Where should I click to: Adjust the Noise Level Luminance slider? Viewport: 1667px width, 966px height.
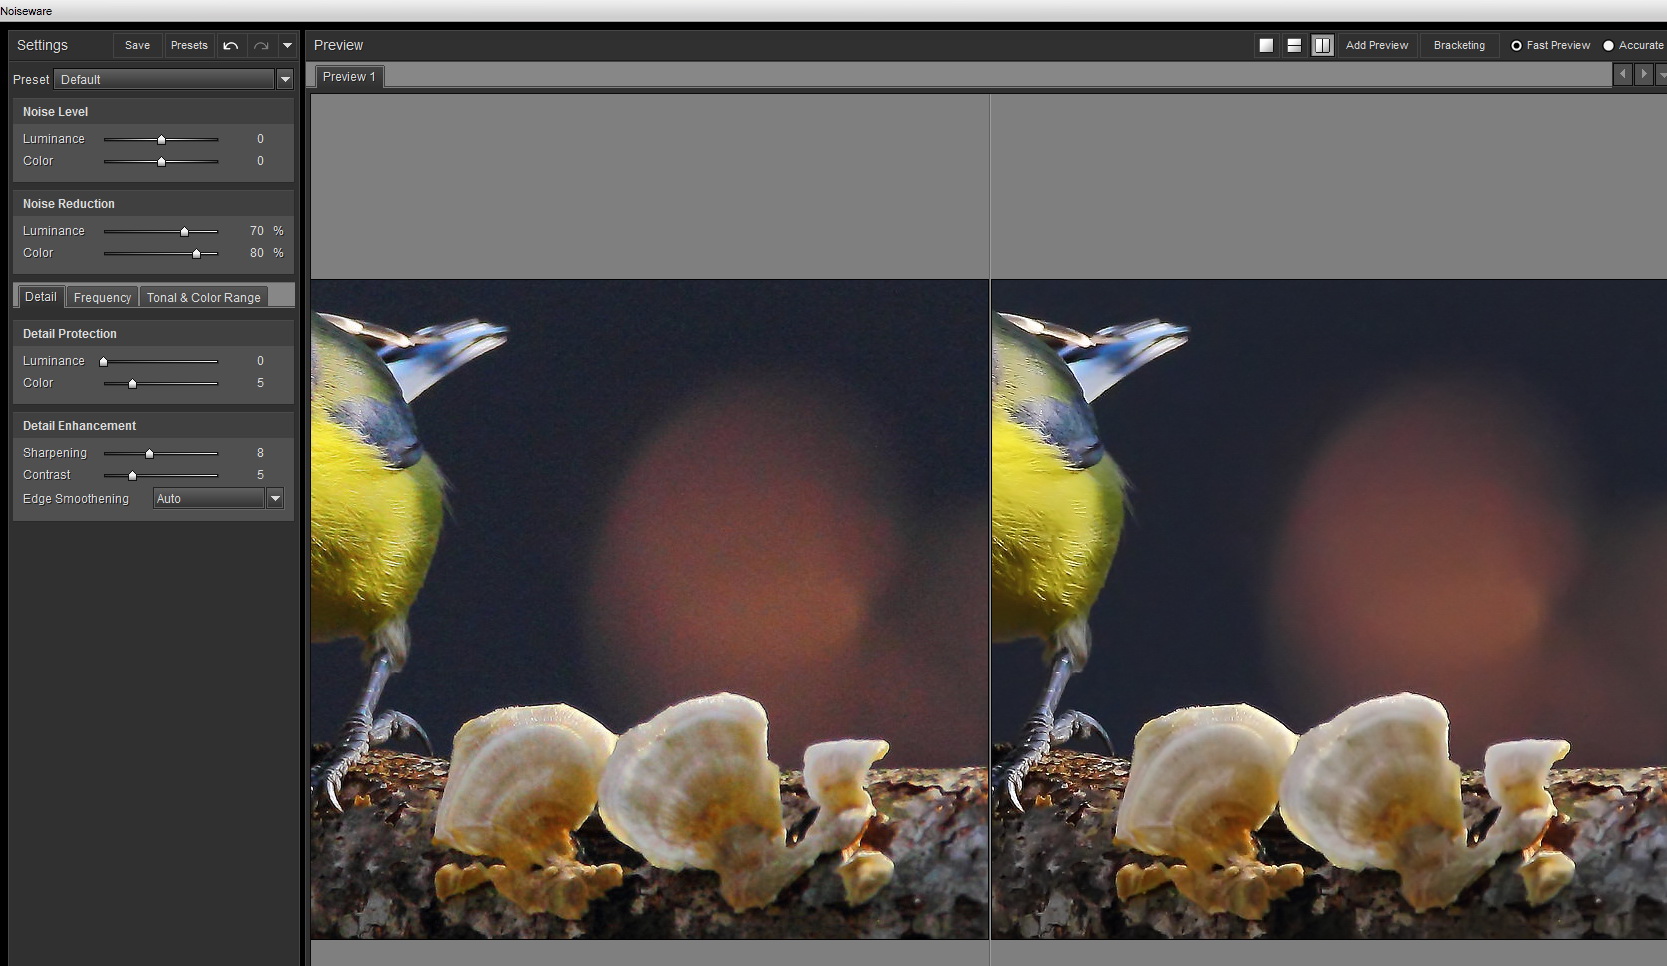click(x=161, y=139)
